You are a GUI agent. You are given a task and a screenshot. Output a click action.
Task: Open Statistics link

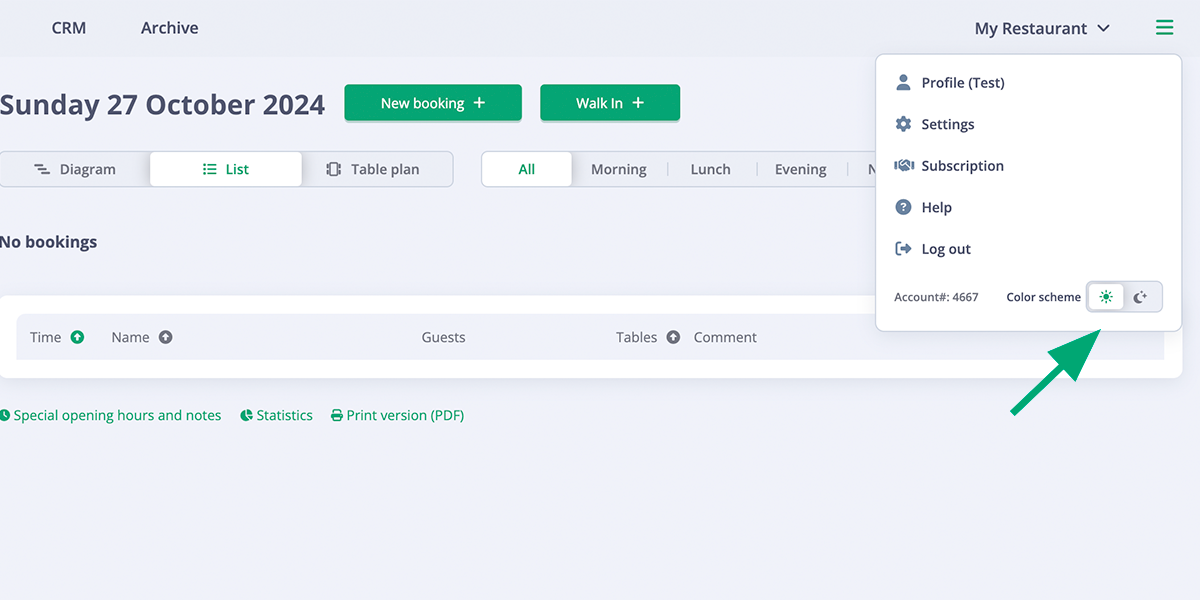point(277,415)
